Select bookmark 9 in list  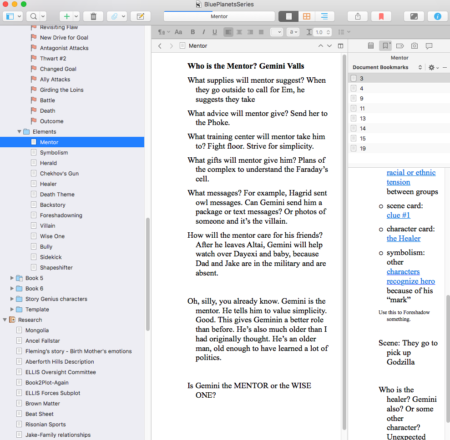tap(399, 98)
